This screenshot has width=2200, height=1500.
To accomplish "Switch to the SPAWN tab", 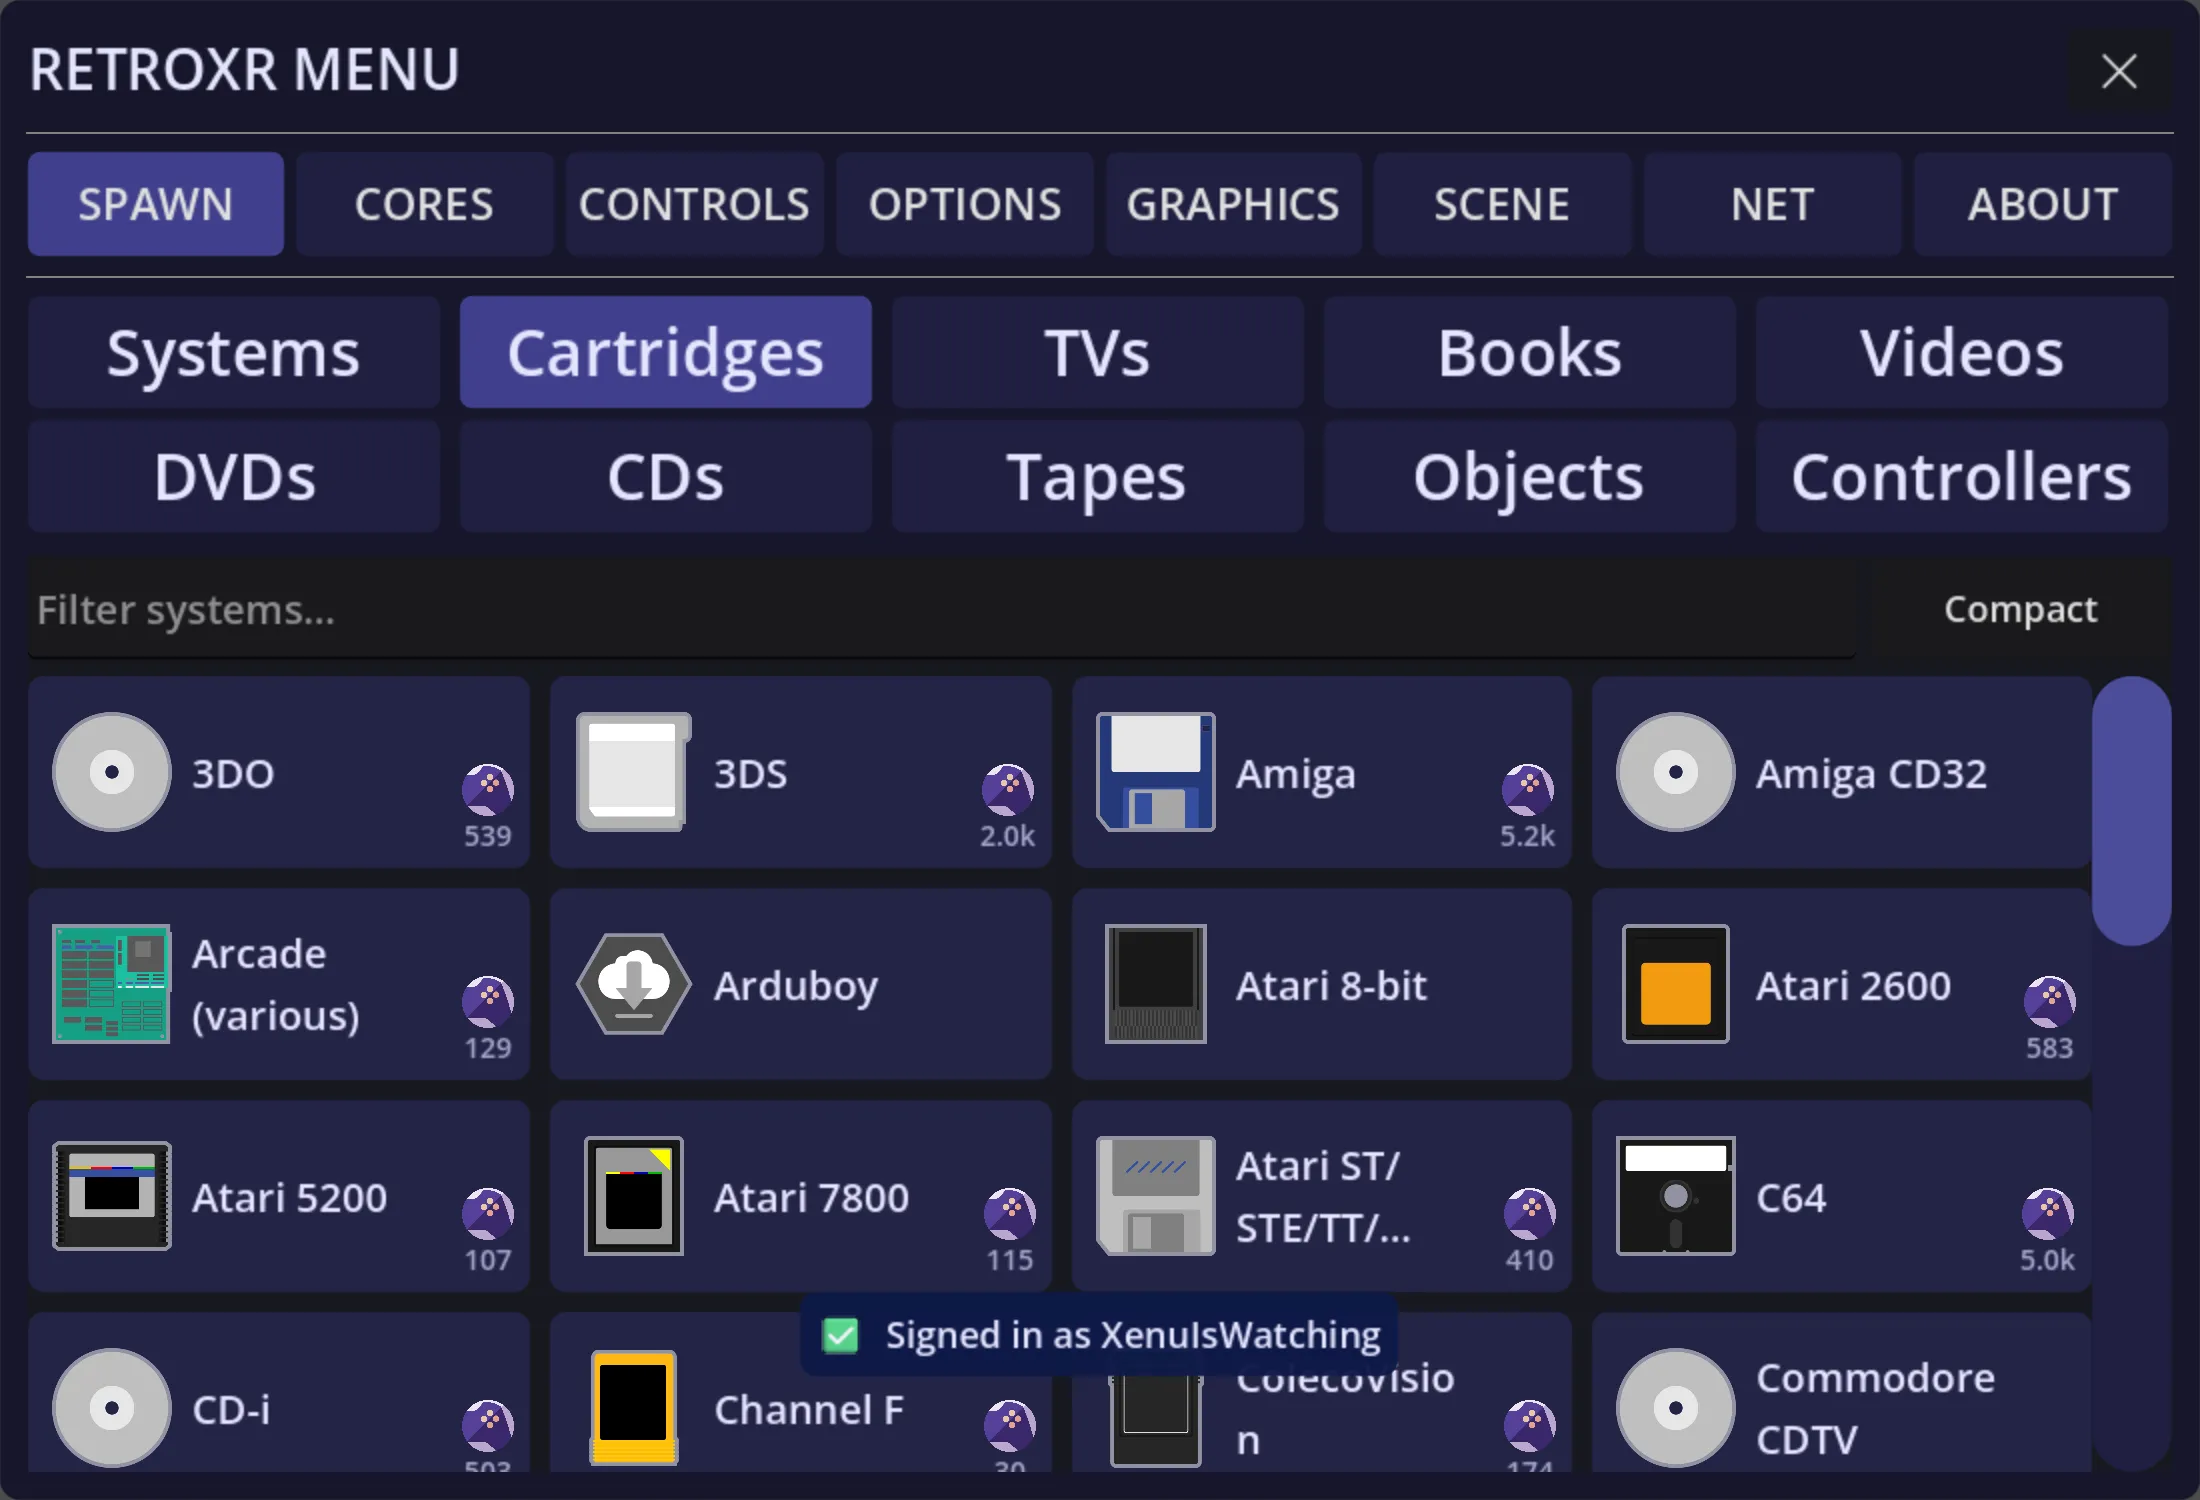I will [156, 204].
